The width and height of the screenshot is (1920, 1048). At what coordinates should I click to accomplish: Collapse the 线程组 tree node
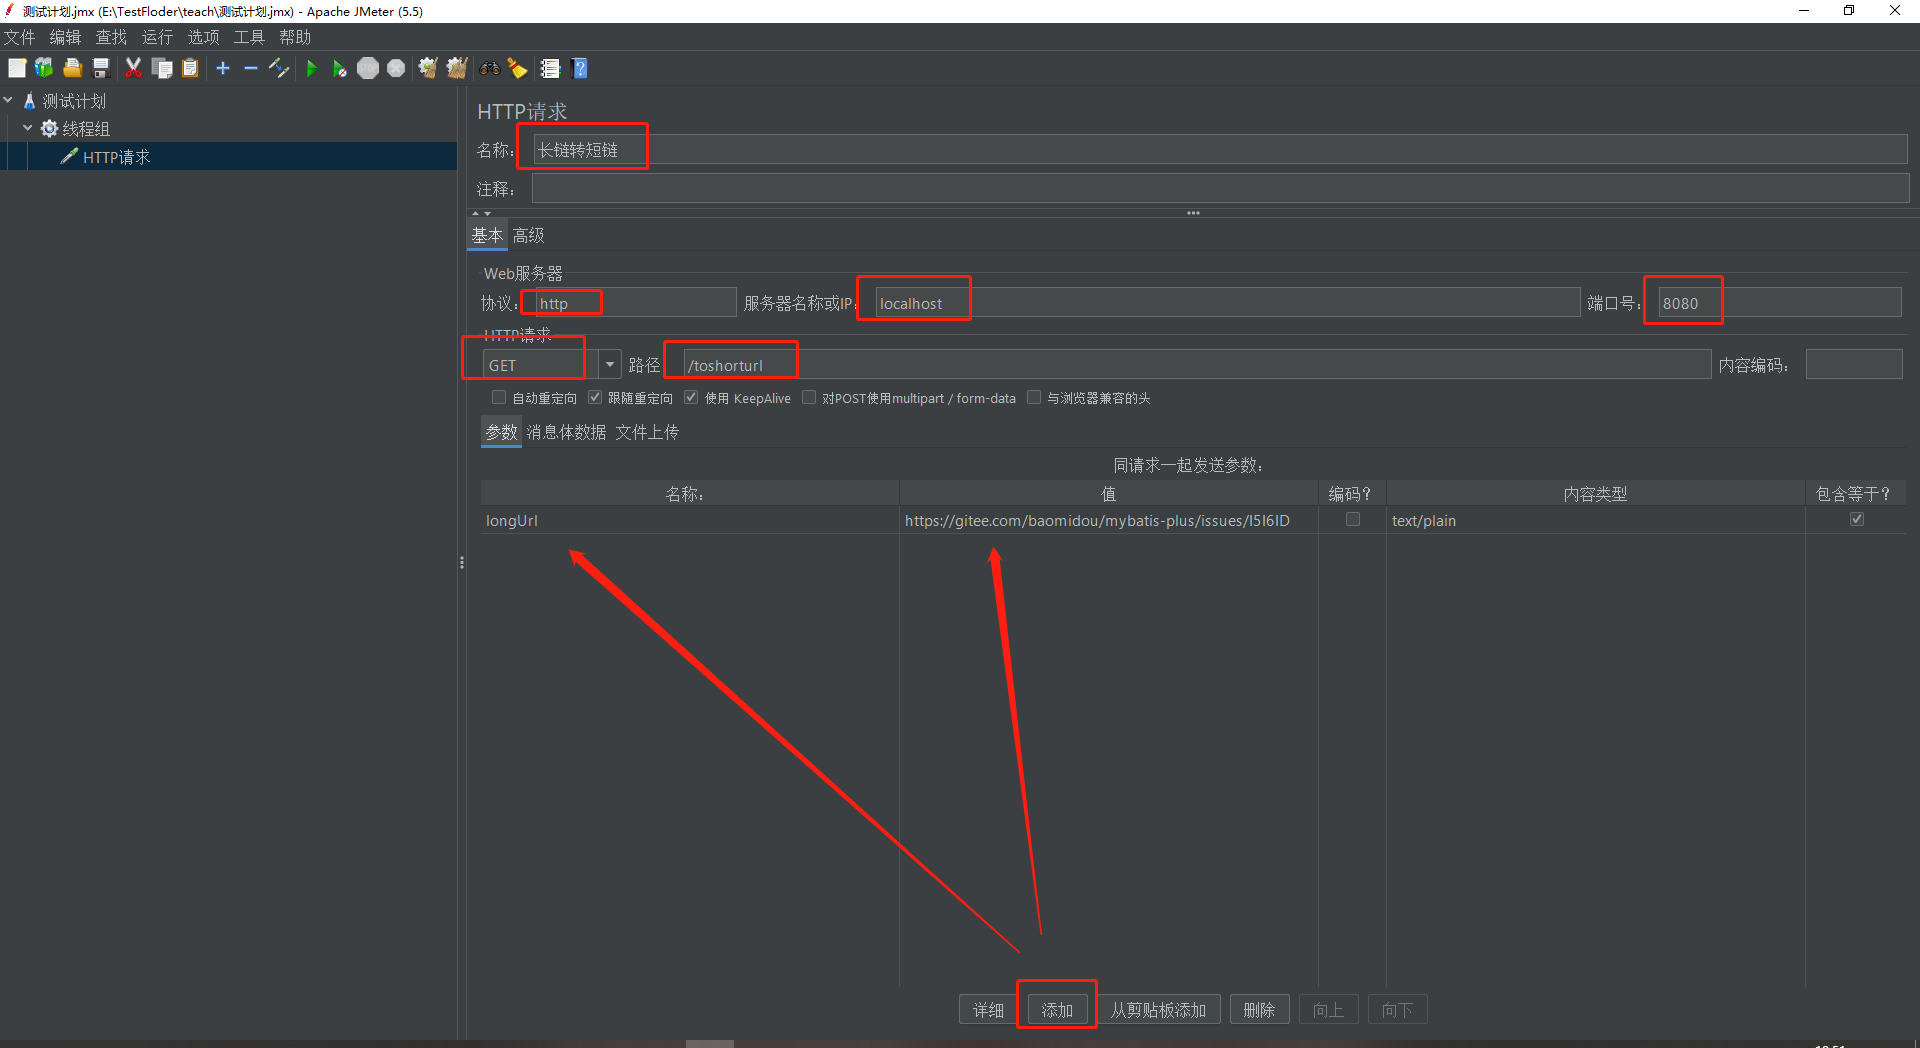[28, 129]
